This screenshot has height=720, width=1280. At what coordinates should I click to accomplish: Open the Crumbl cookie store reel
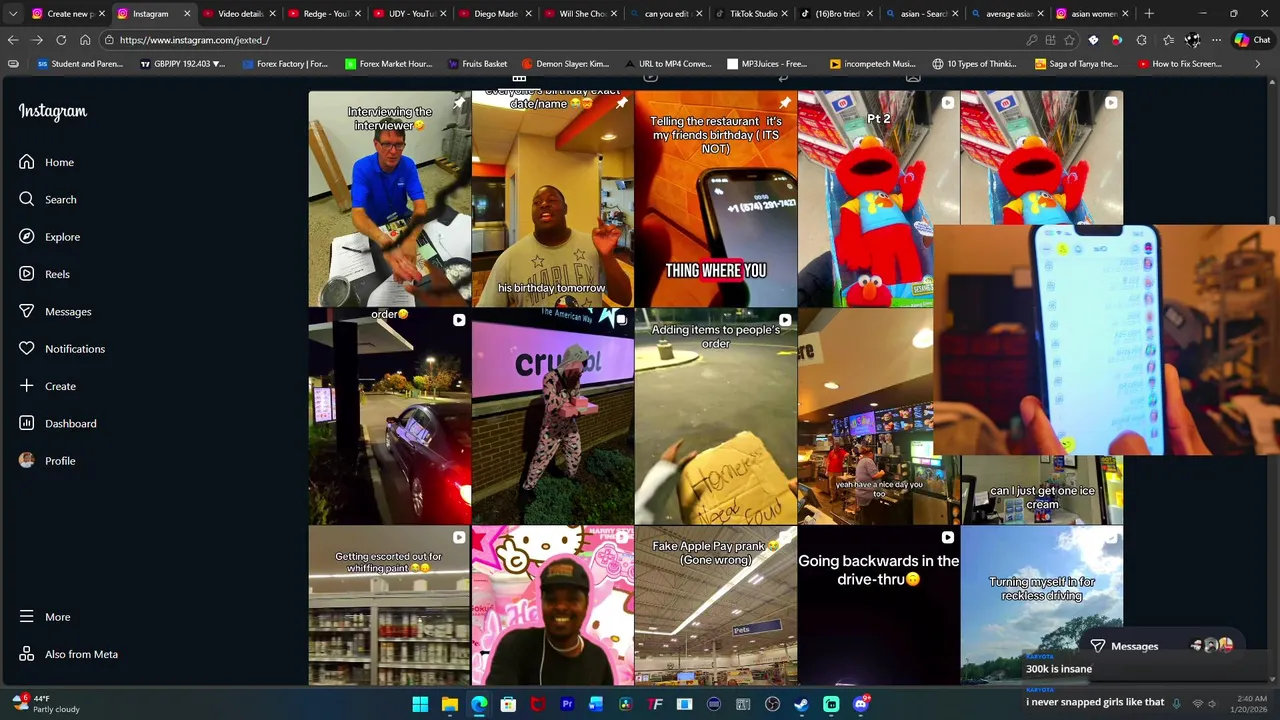(552, 417)
